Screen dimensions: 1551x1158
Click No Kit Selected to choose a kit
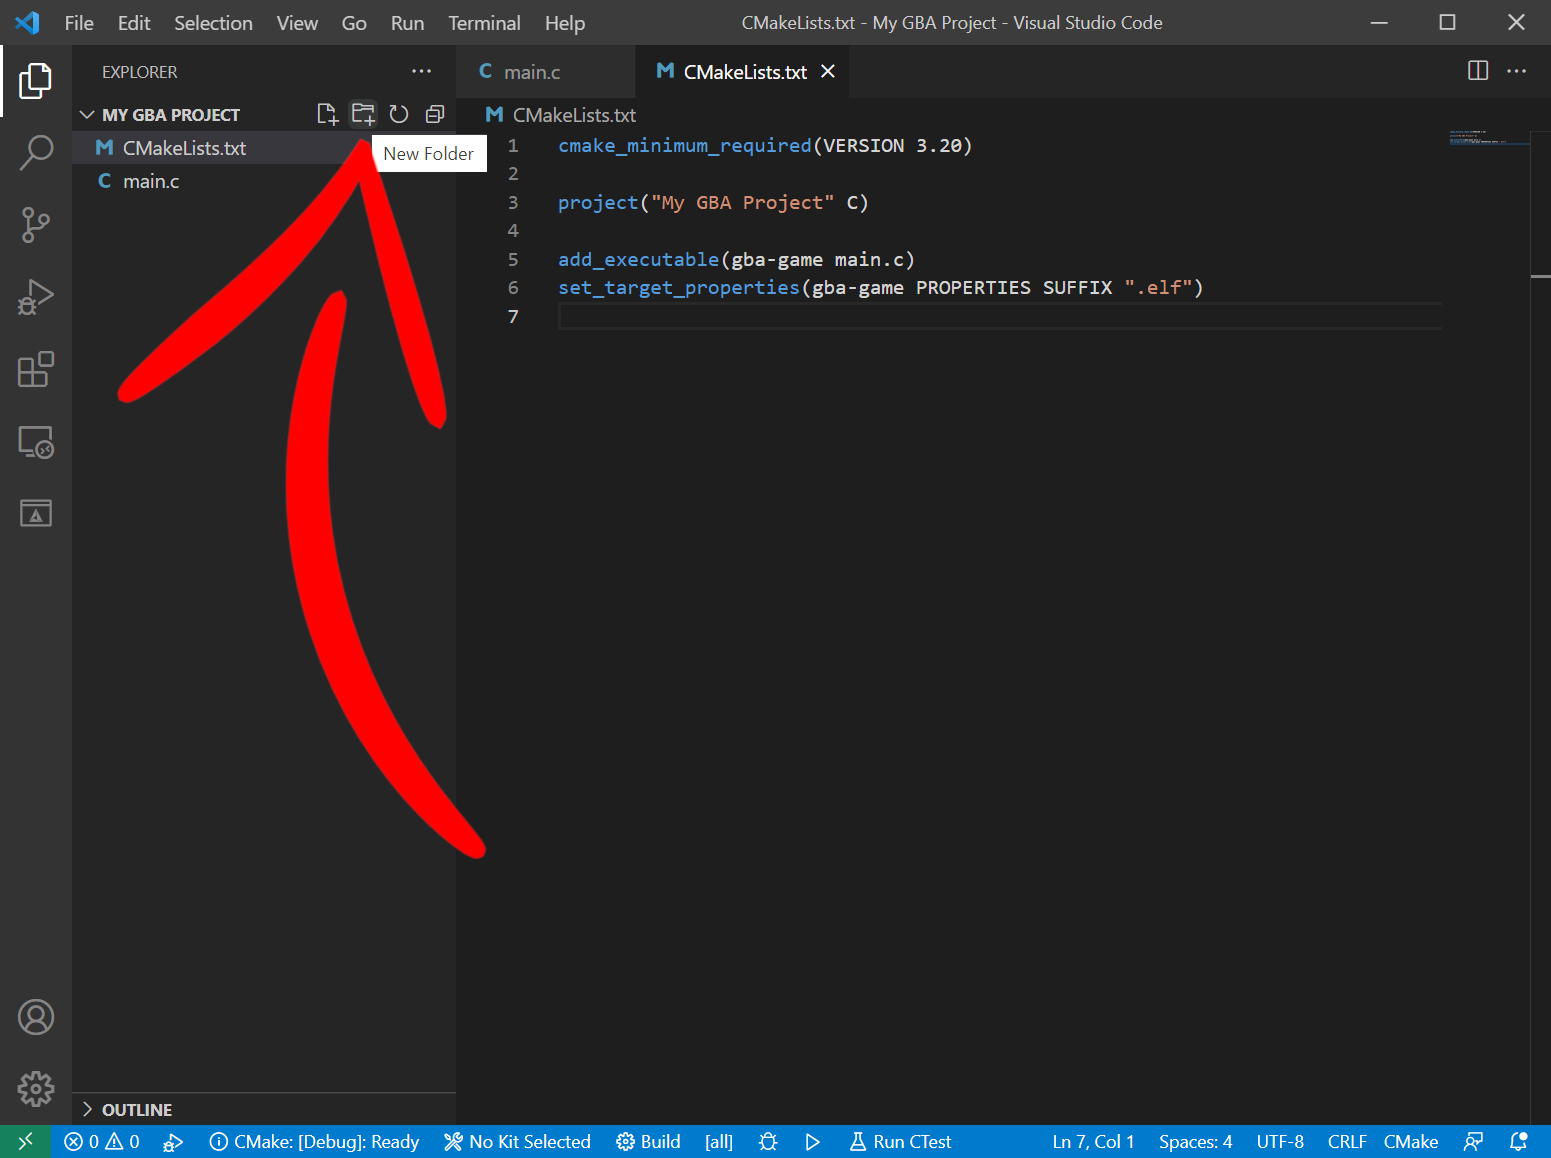[517, 1141]
